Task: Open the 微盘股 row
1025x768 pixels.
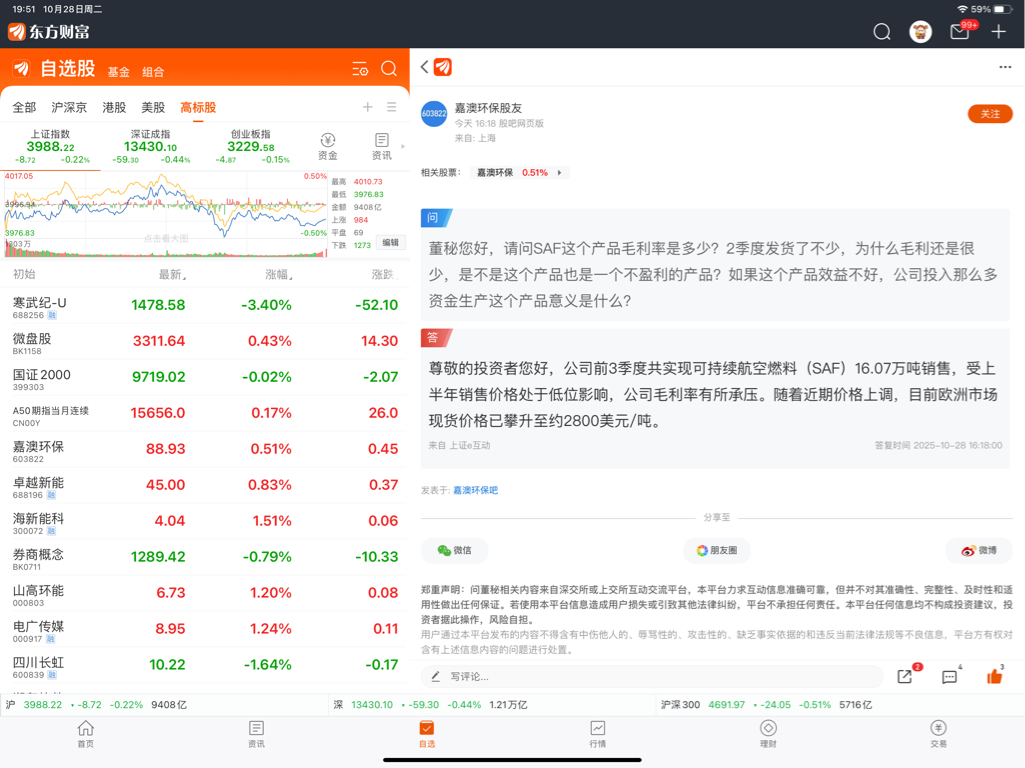Action: 205,341
